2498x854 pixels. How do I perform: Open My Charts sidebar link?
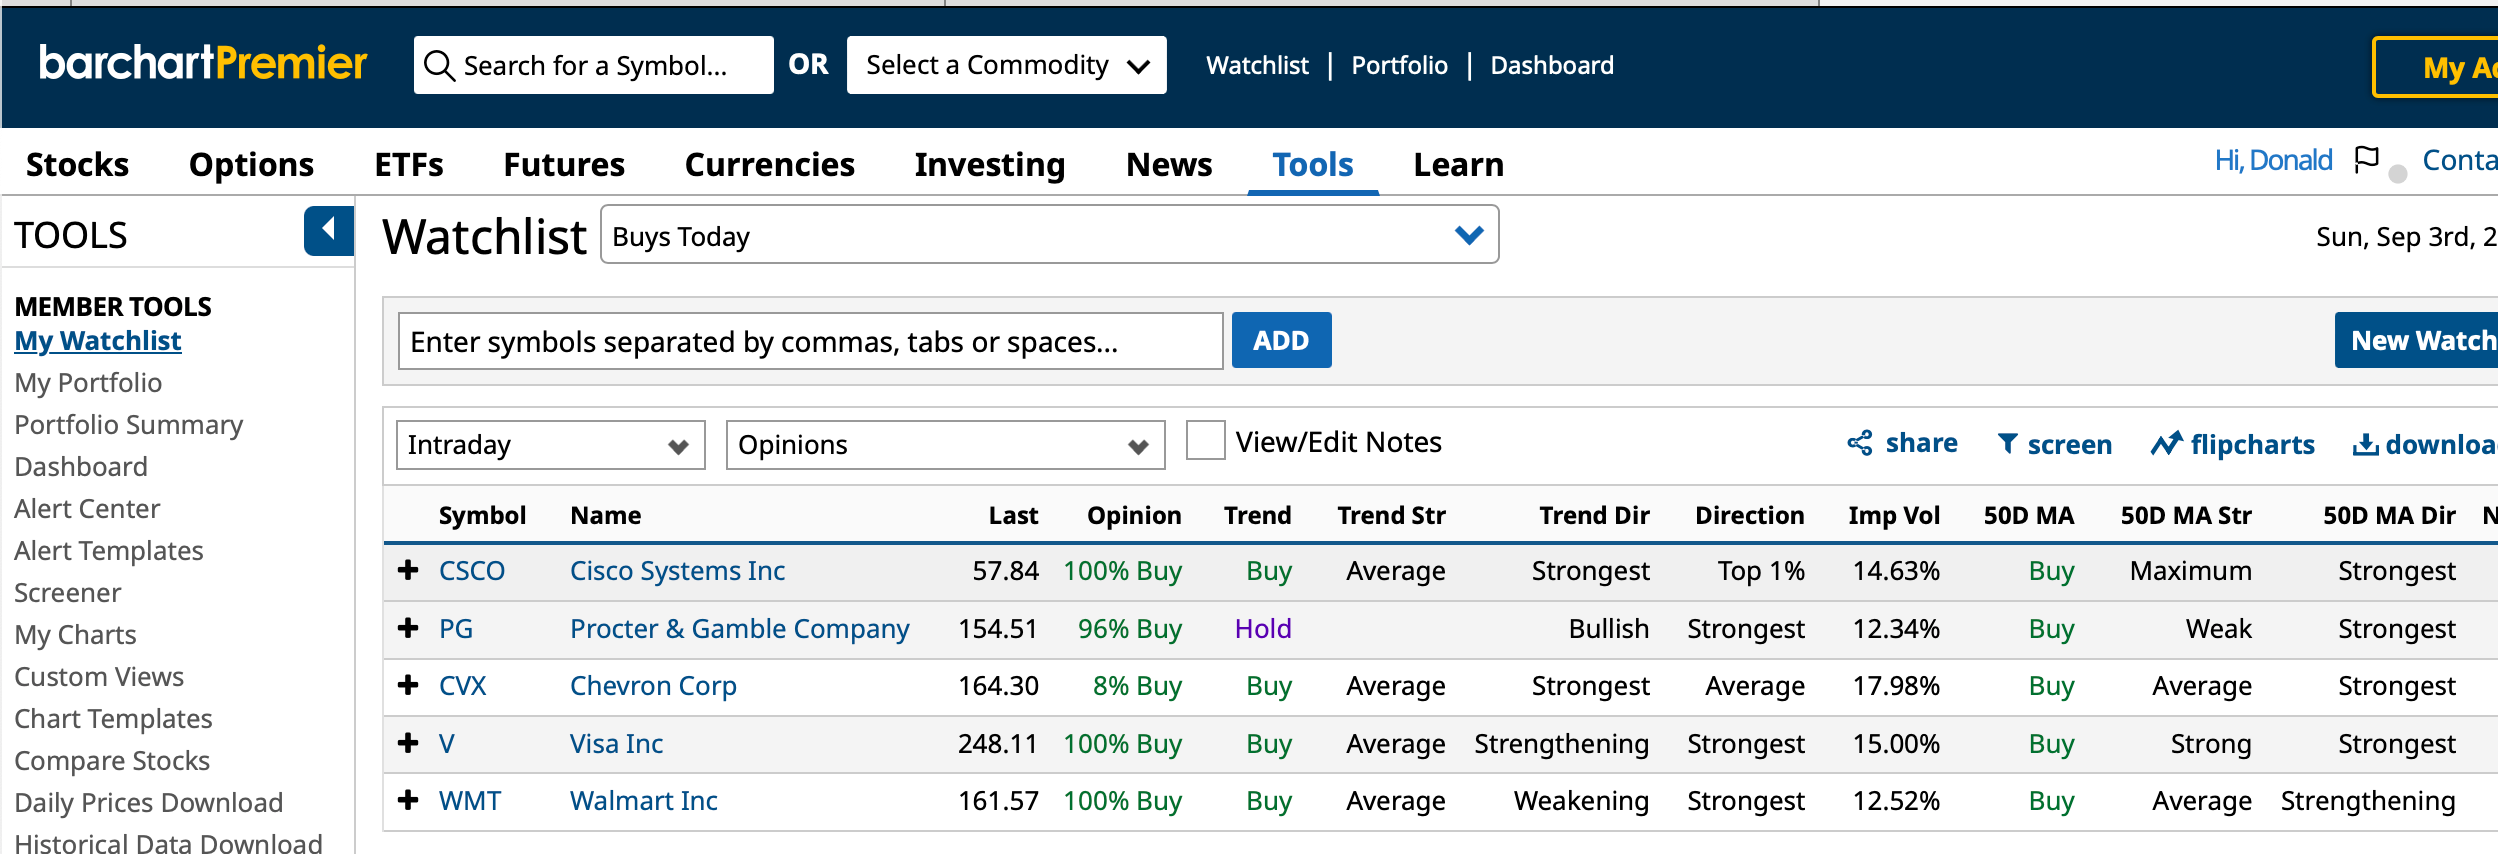75,634
